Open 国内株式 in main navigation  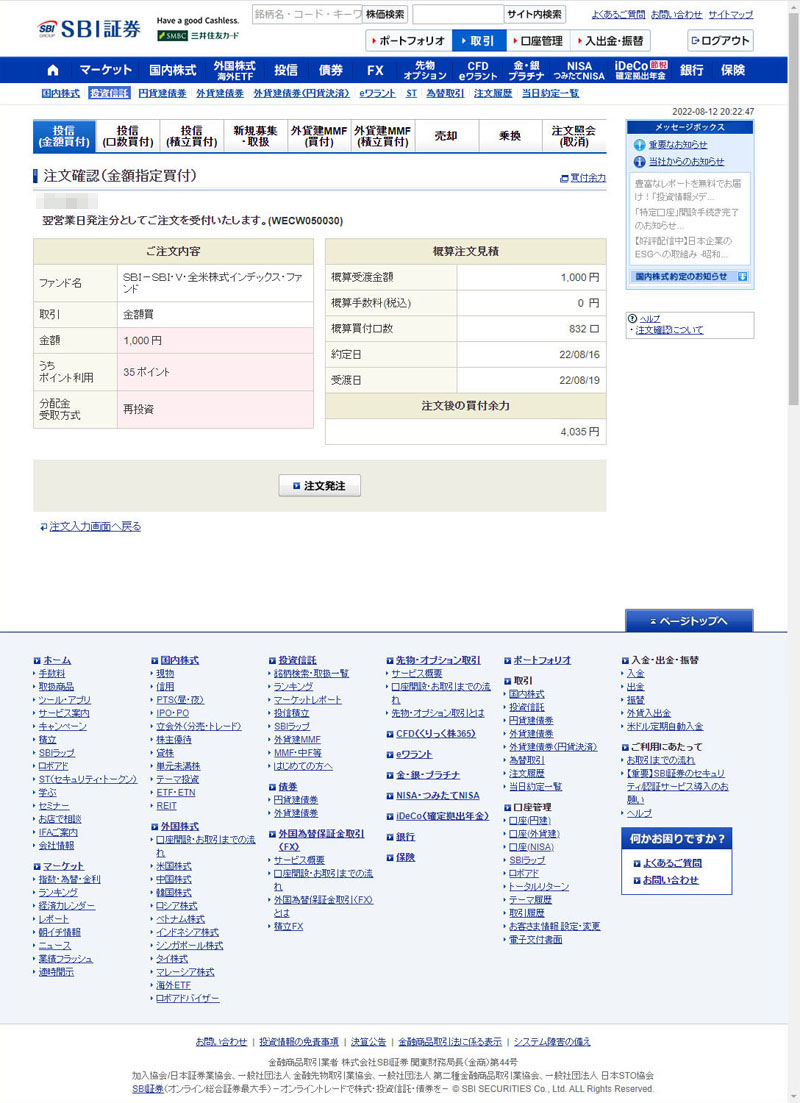[x=172, y=70]
